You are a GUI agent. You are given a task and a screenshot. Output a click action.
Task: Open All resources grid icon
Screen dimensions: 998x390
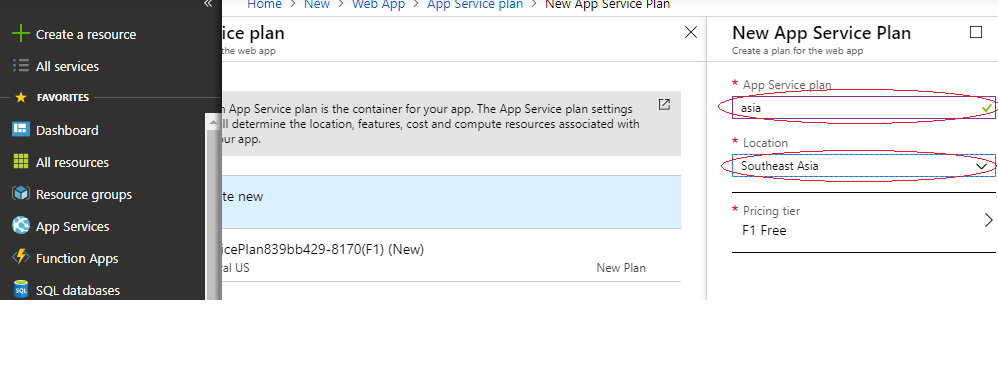click(x=21, y=162)
